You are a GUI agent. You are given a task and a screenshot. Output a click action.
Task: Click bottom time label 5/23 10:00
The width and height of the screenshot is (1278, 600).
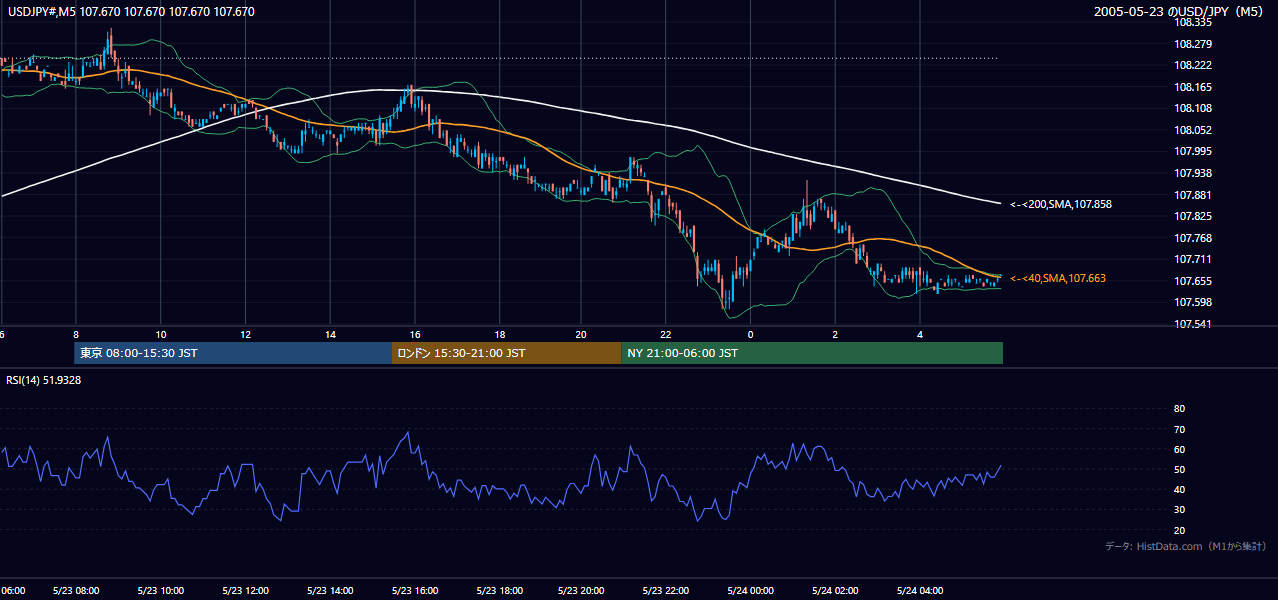[x=161, y=591]
